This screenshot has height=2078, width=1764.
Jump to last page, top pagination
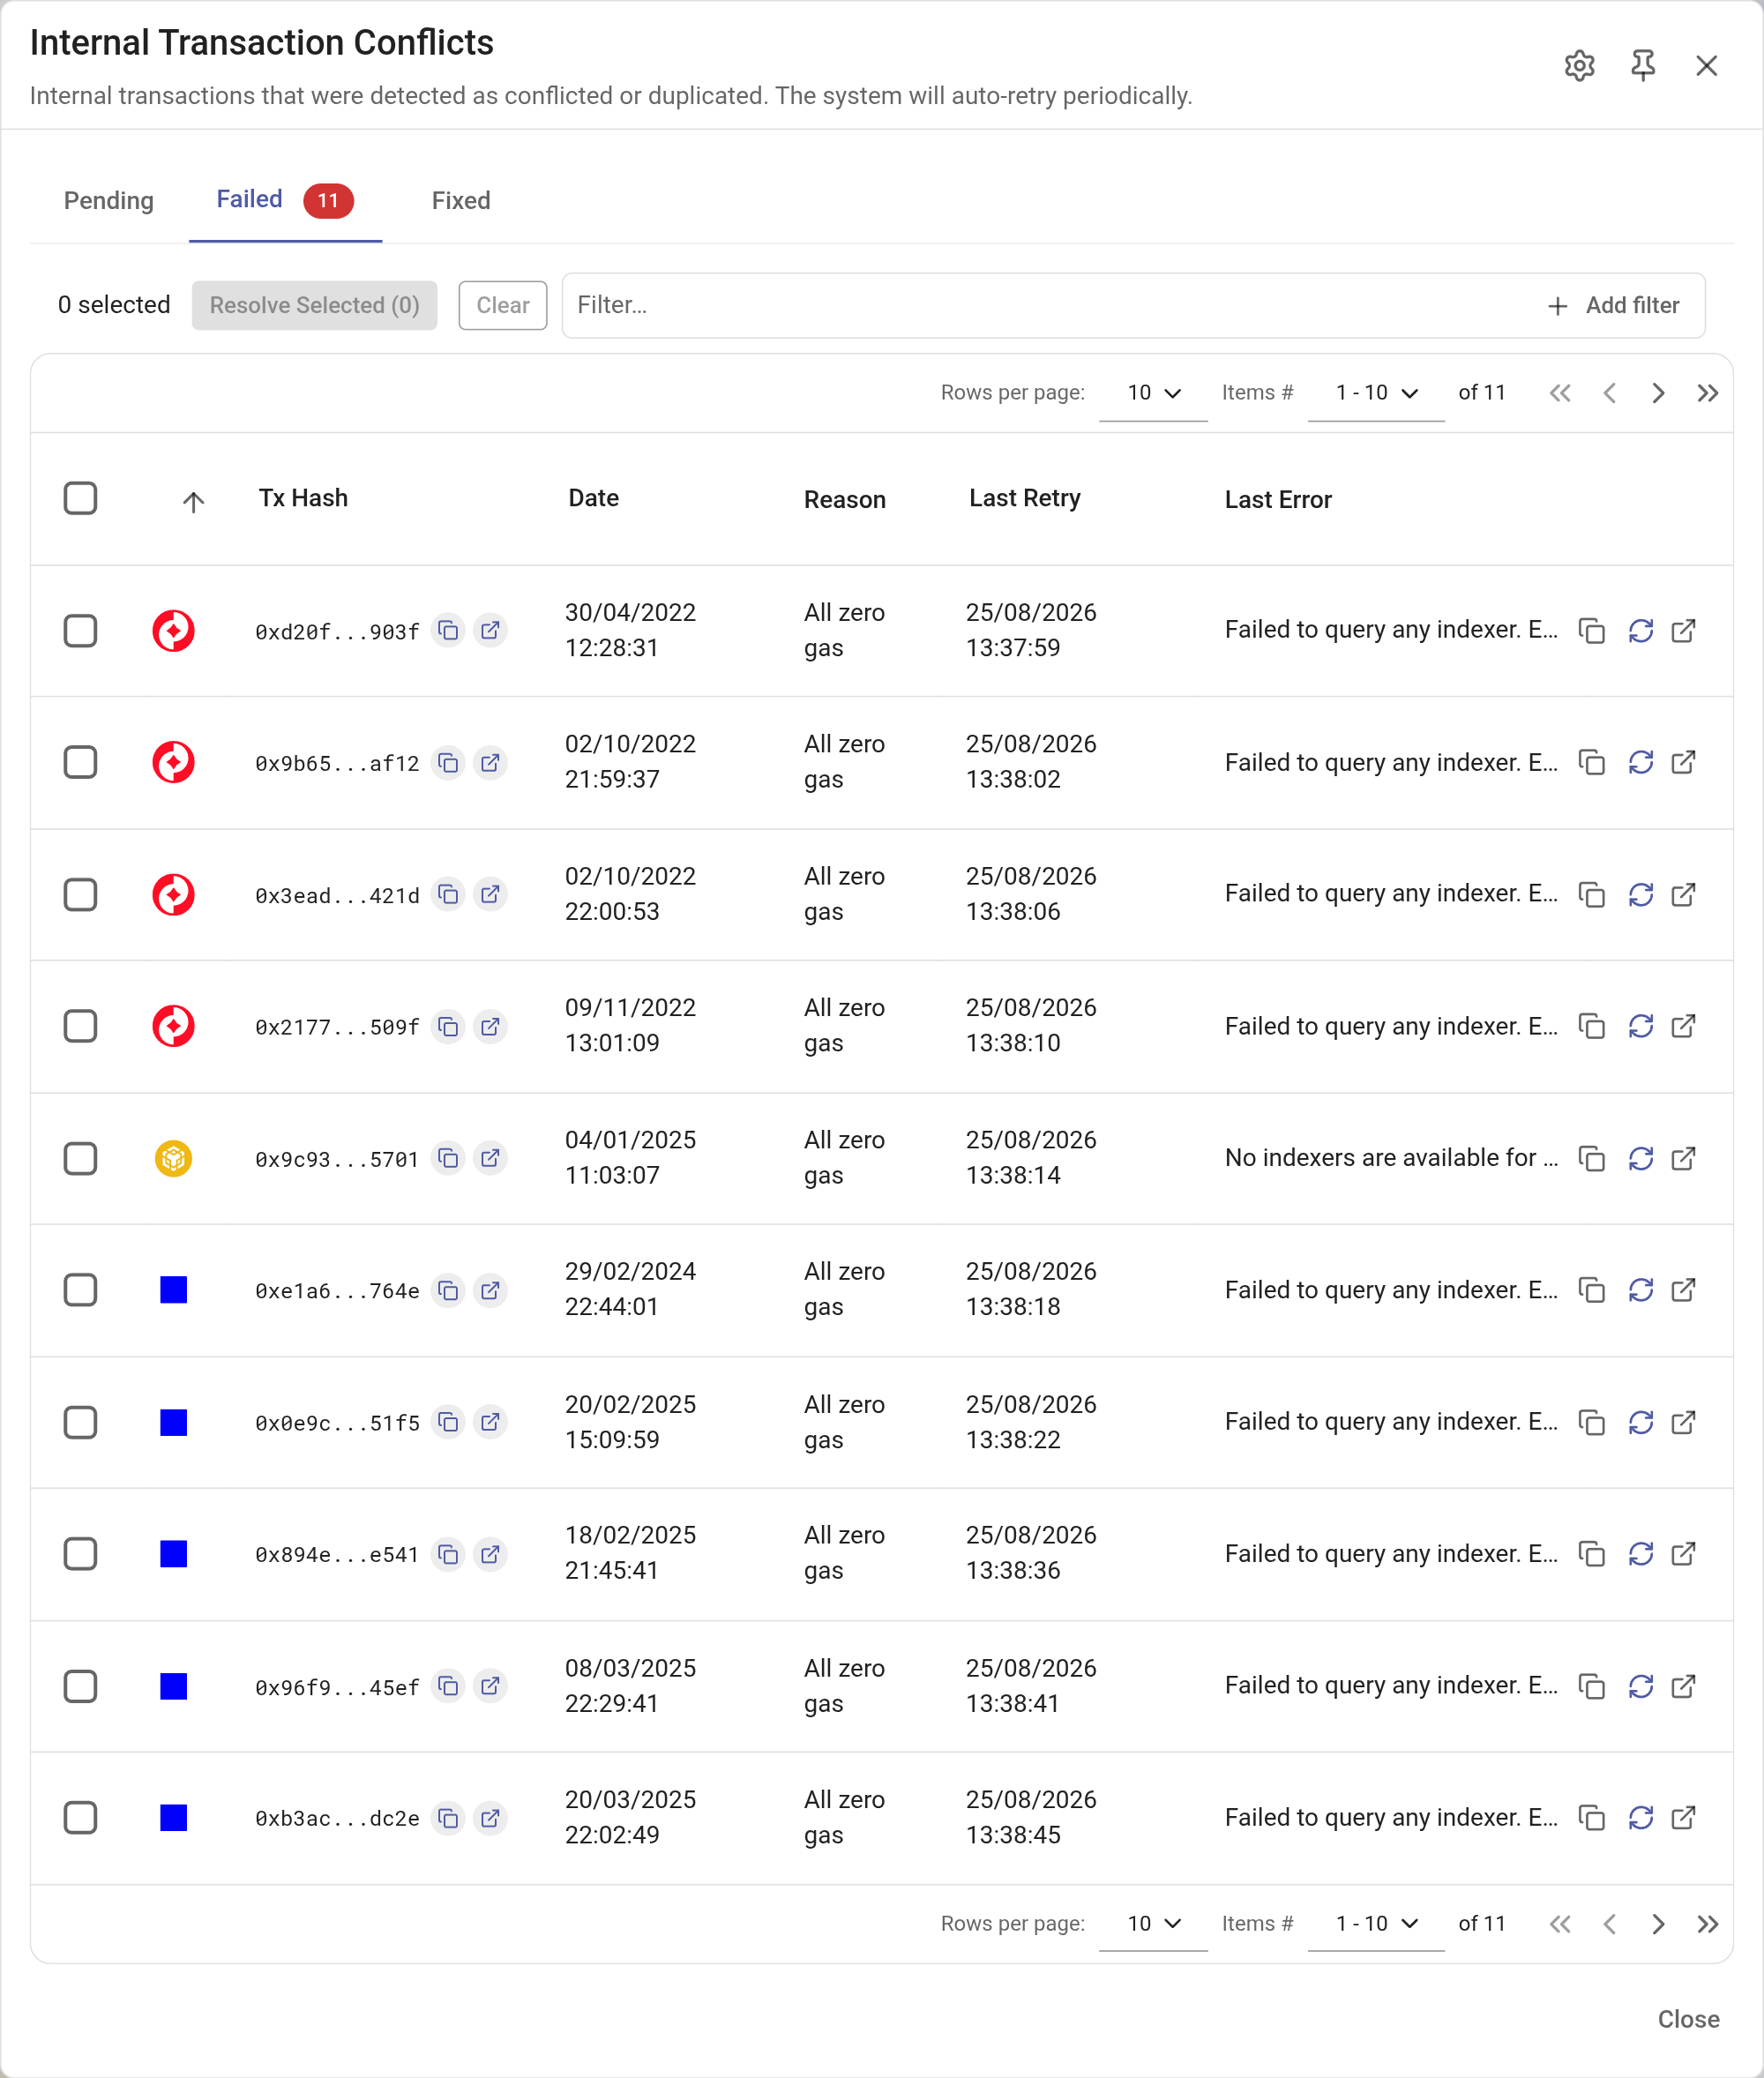click(x=1707, y=393)
